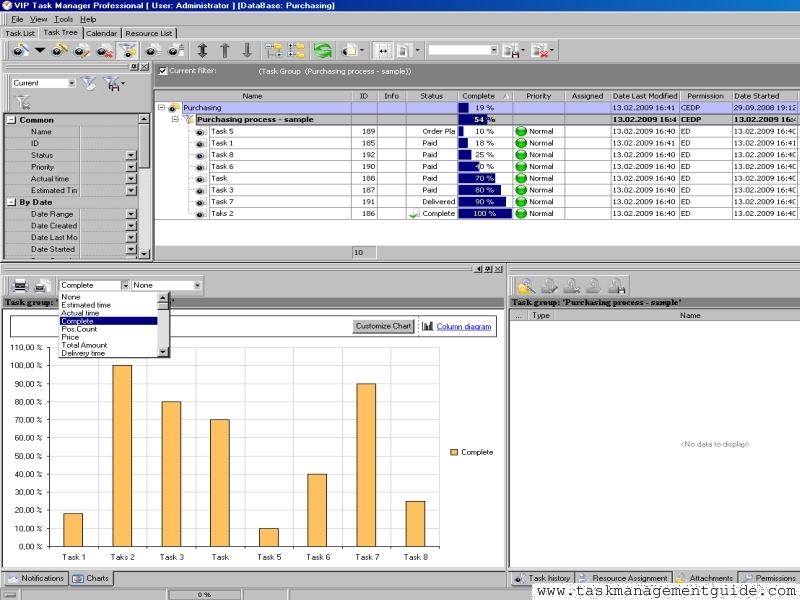Click the Column diagram chart icon
Viewport: 800px width, 600px height.
428,326
